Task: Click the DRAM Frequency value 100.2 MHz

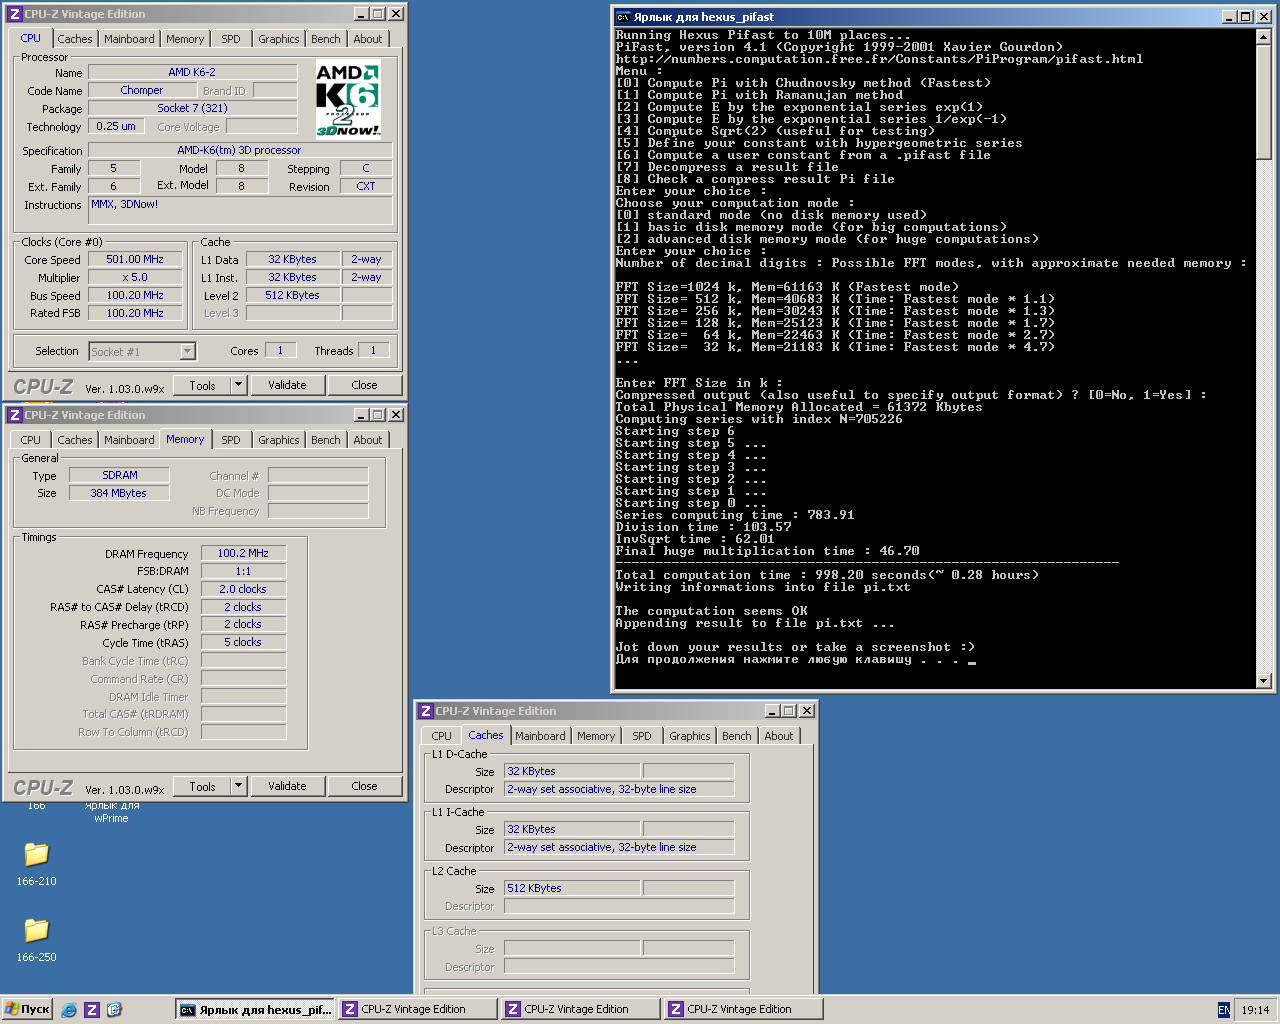Action: [x=243, y=553]
